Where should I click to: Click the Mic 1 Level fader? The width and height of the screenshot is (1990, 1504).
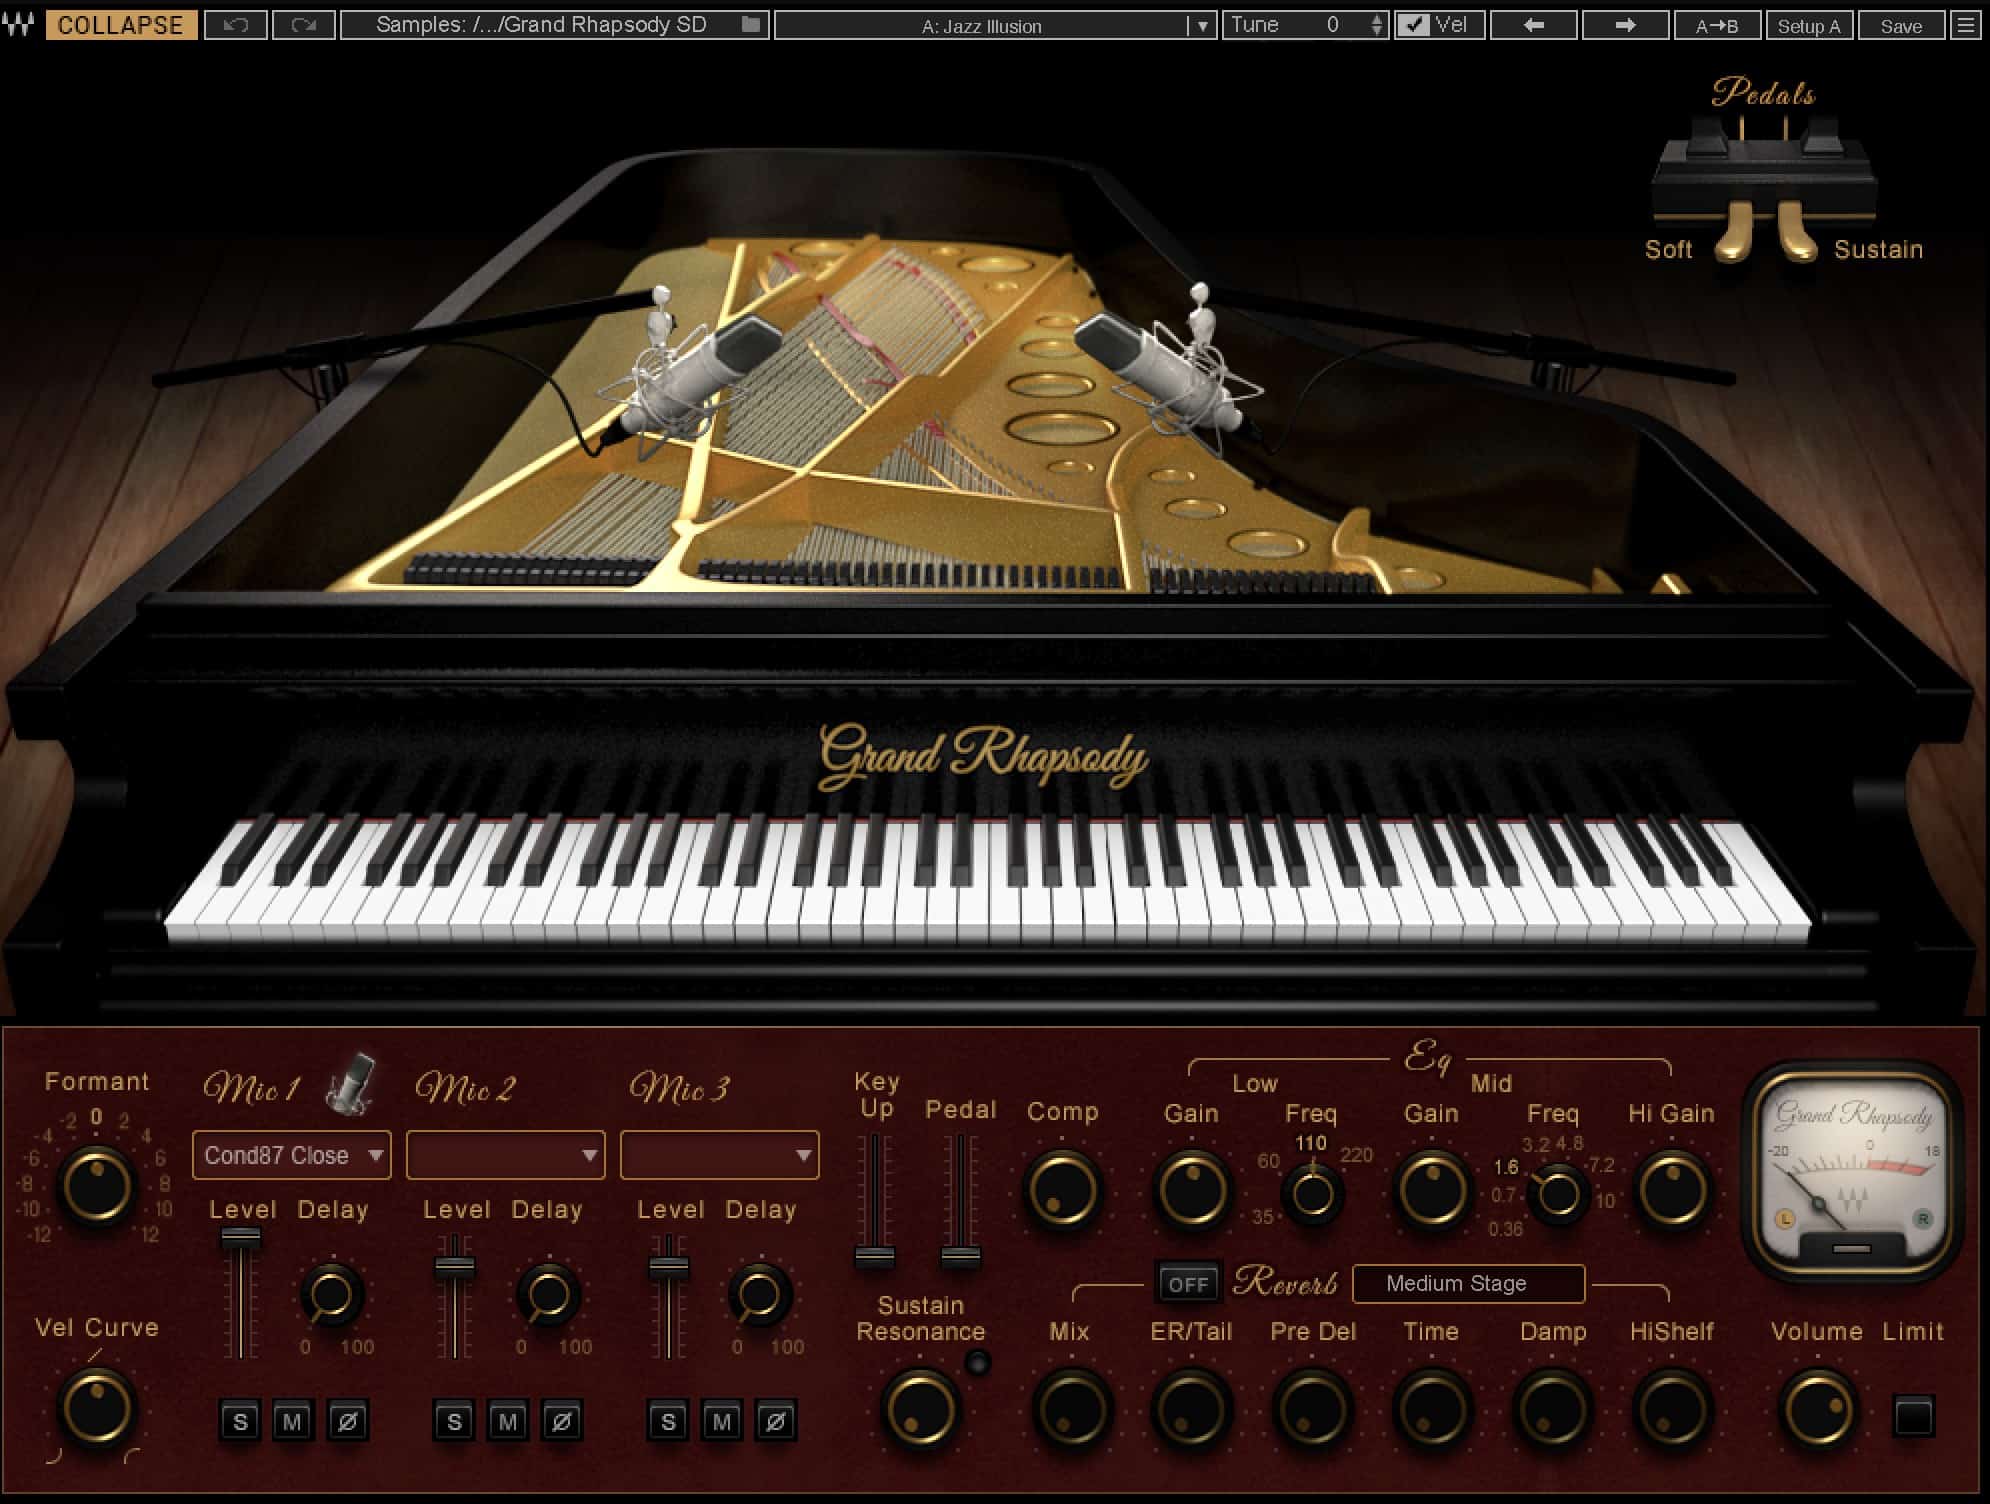click(241, 1240)
